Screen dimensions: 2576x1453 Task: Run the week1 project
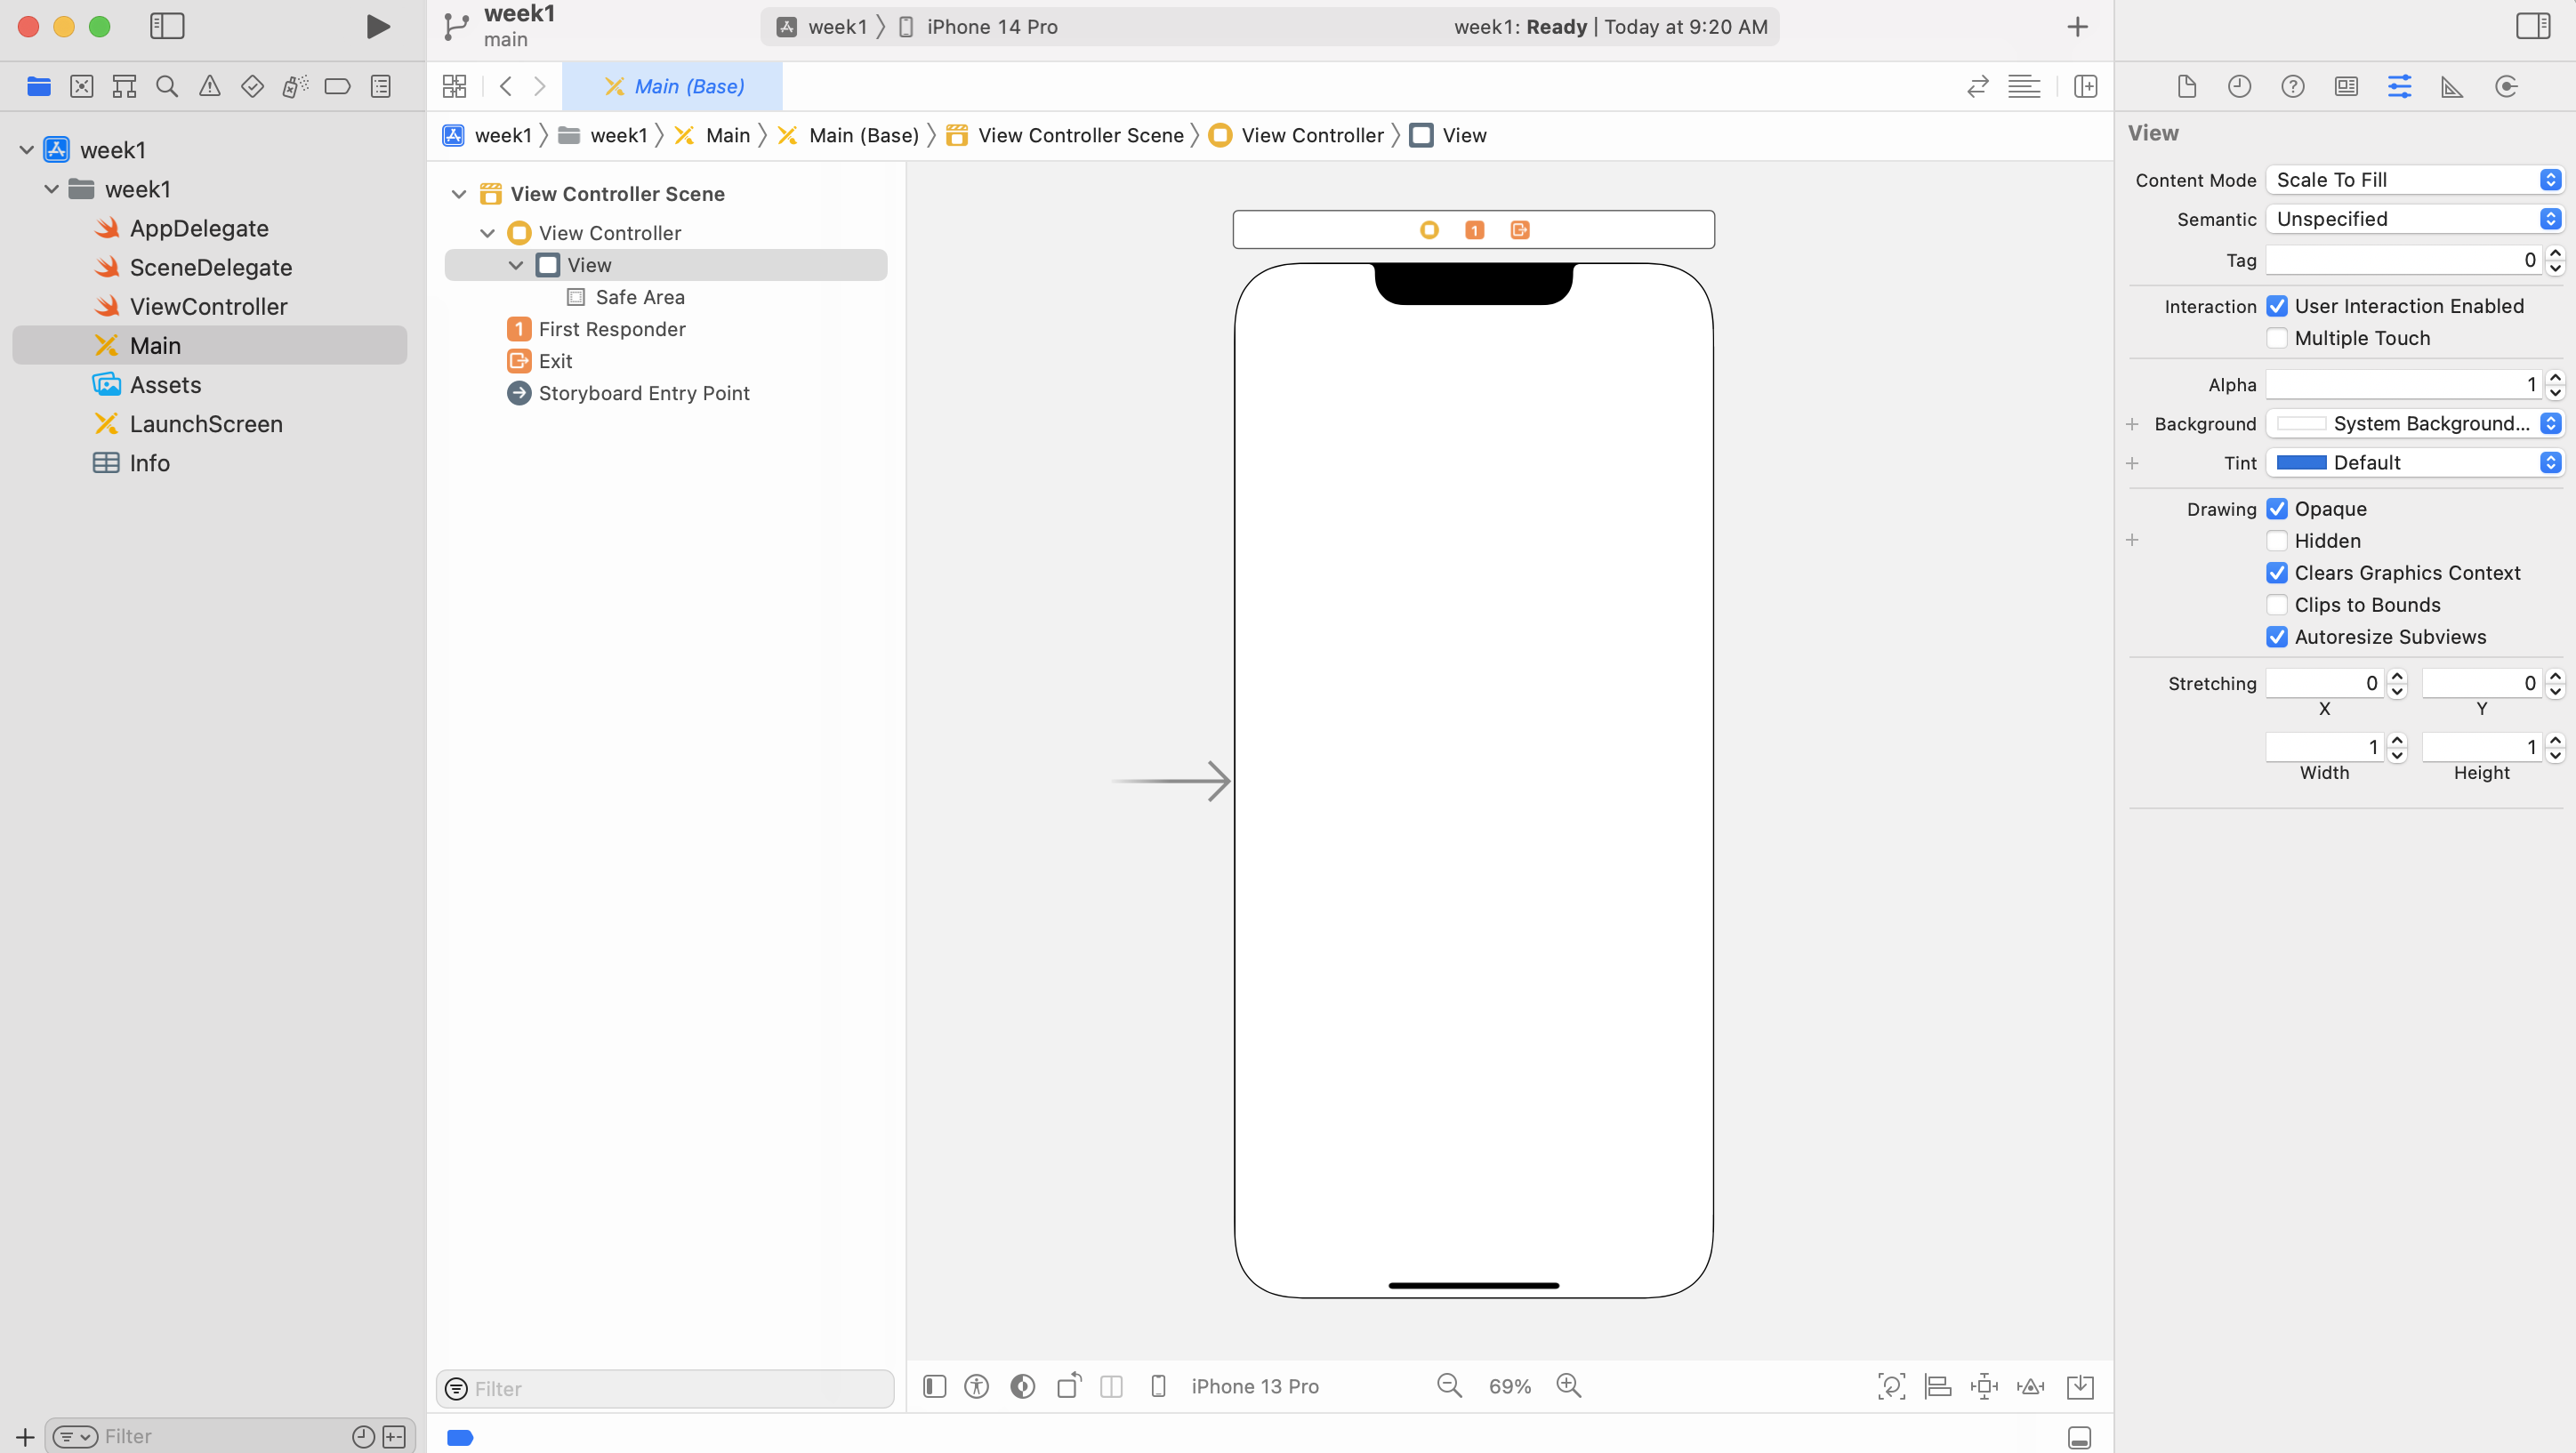[378, 27]
